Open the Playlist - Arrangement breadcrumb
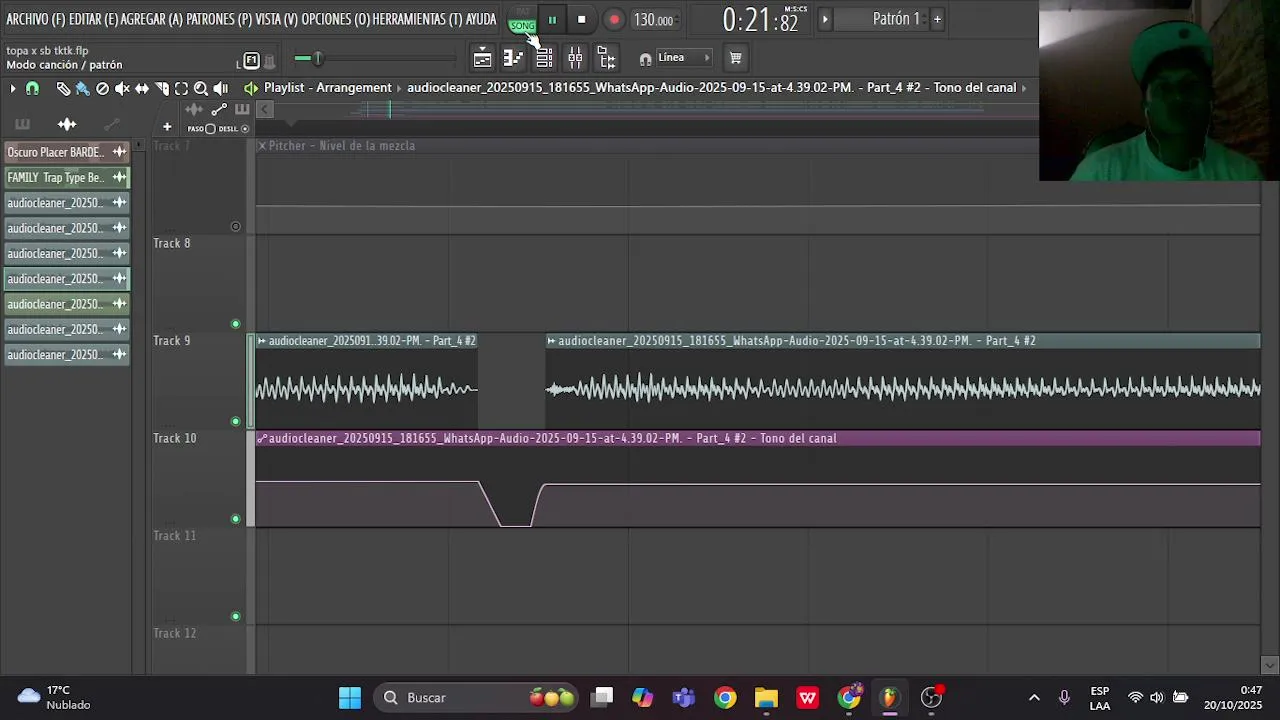The width and height of the screenshot is (1280, 720). (328, 88)
